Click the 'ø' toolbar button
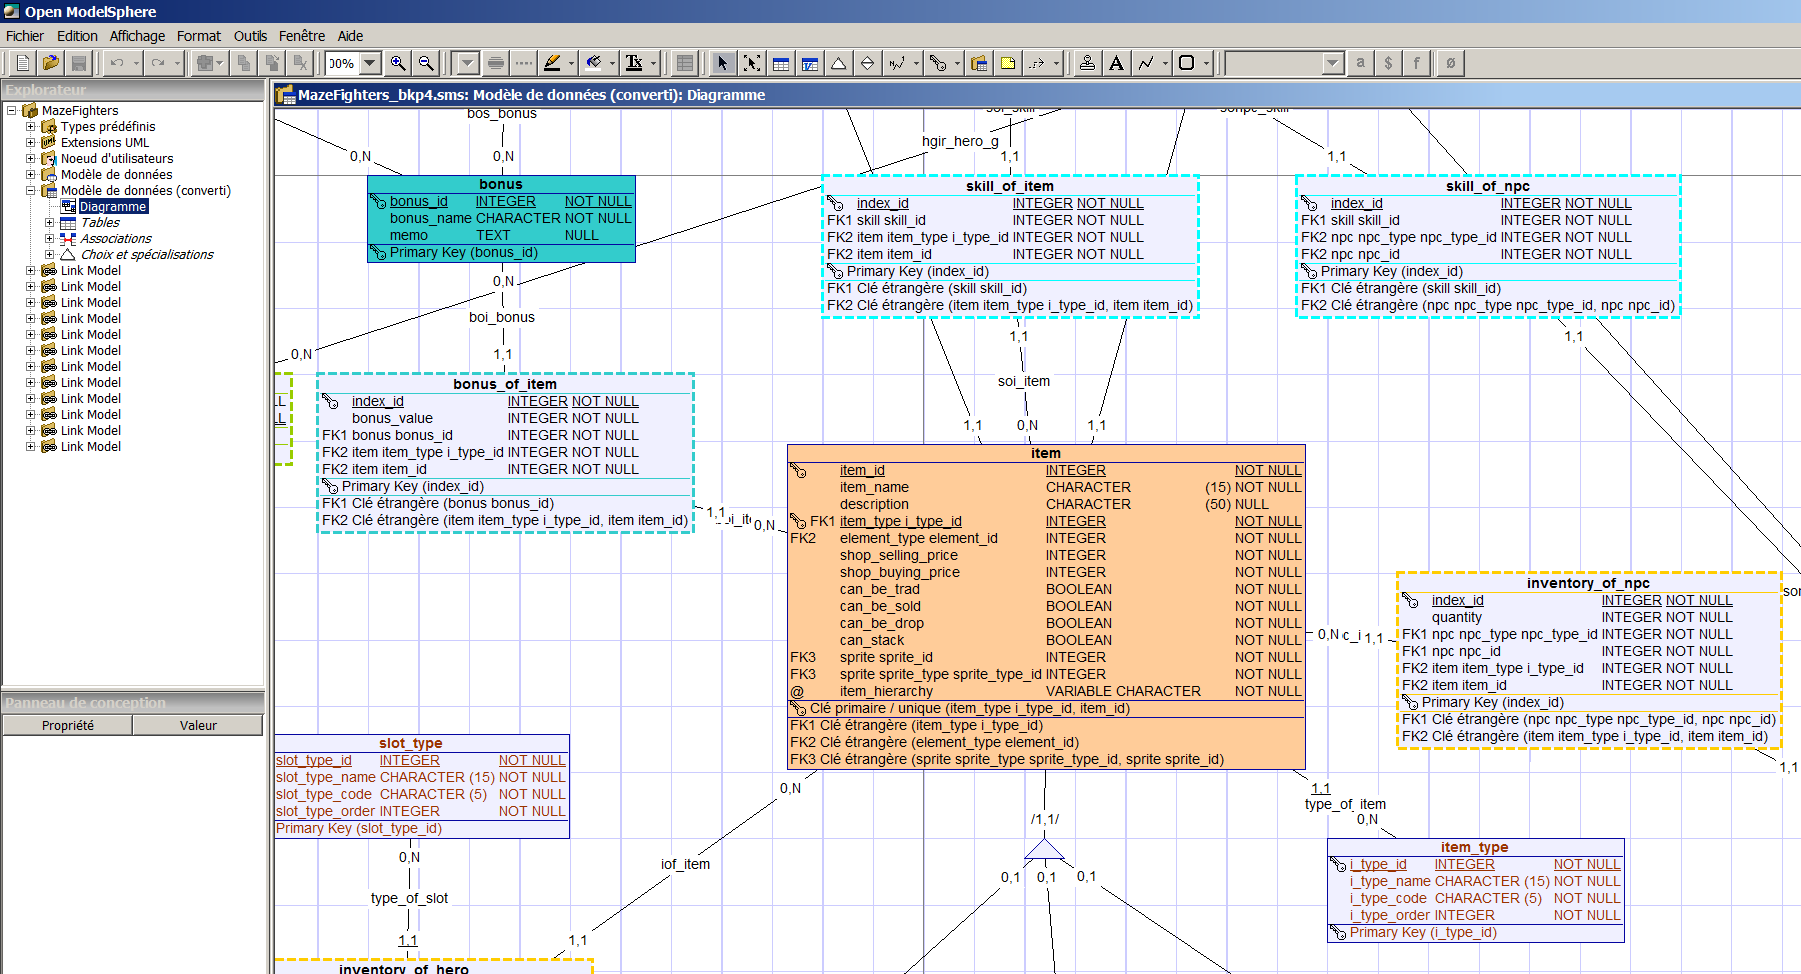The width and height of the screenshot is (1801, 974). coord(1450,63)
